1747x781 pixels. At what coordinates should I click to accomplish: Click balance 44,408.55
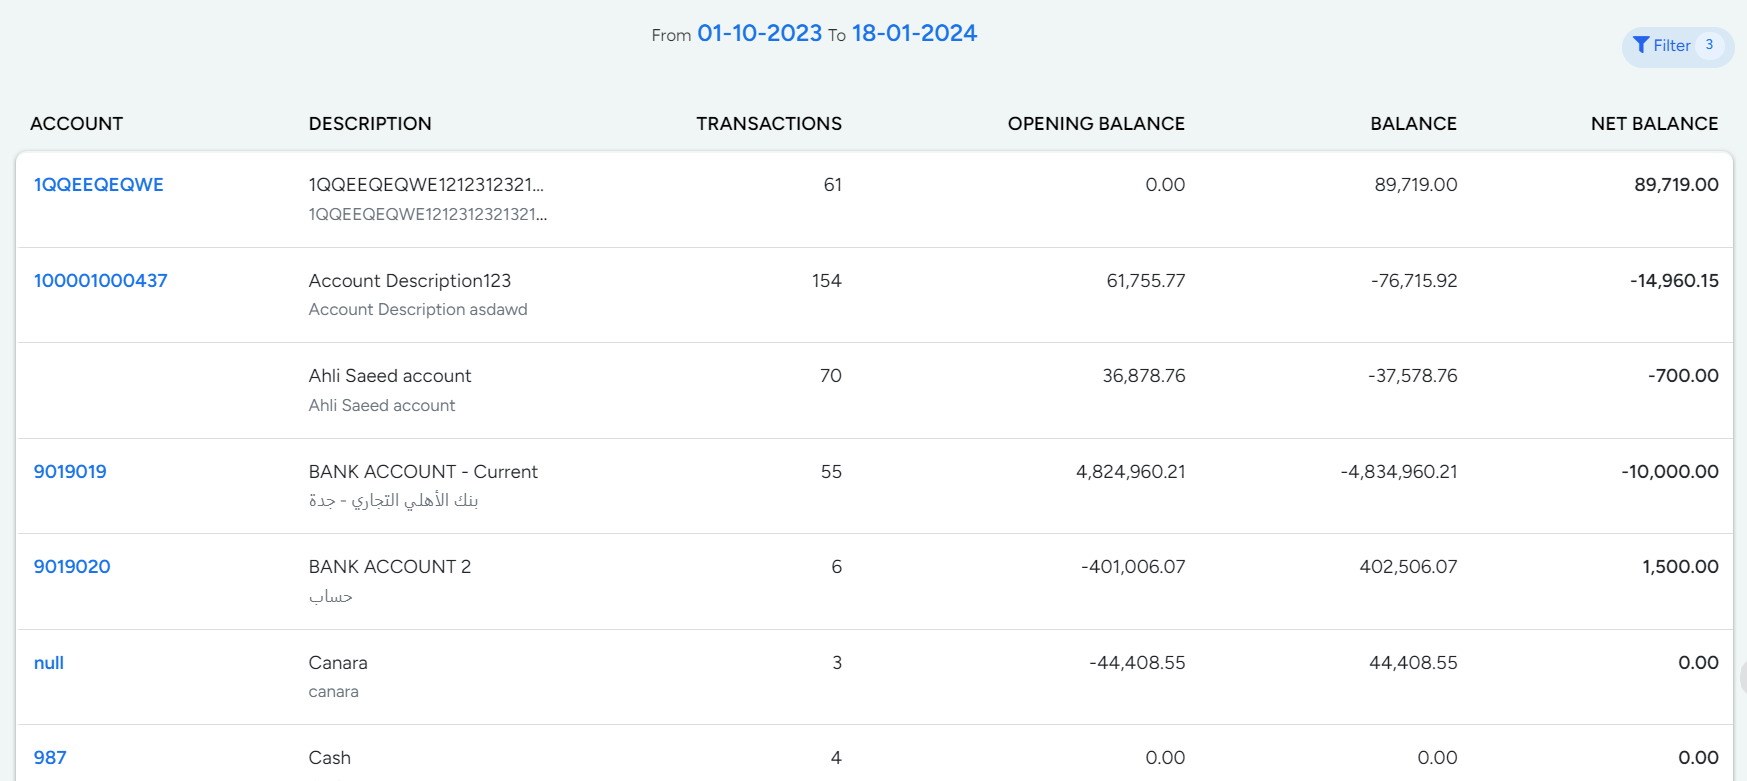(1413, 663)
